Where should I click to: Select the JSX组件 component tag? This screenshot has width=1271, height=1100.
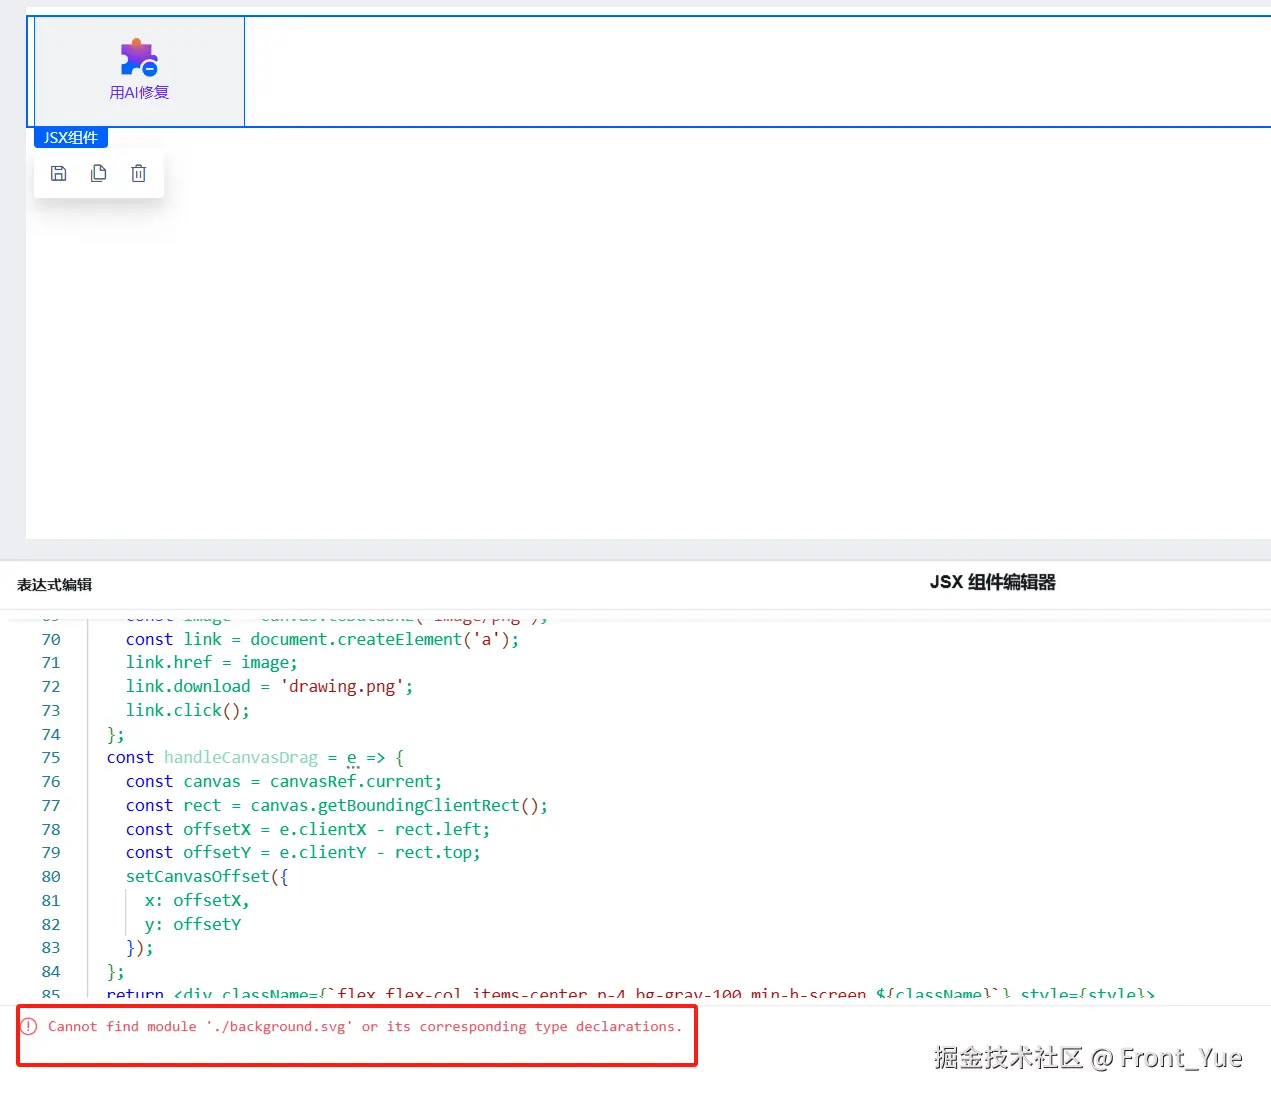71,138
